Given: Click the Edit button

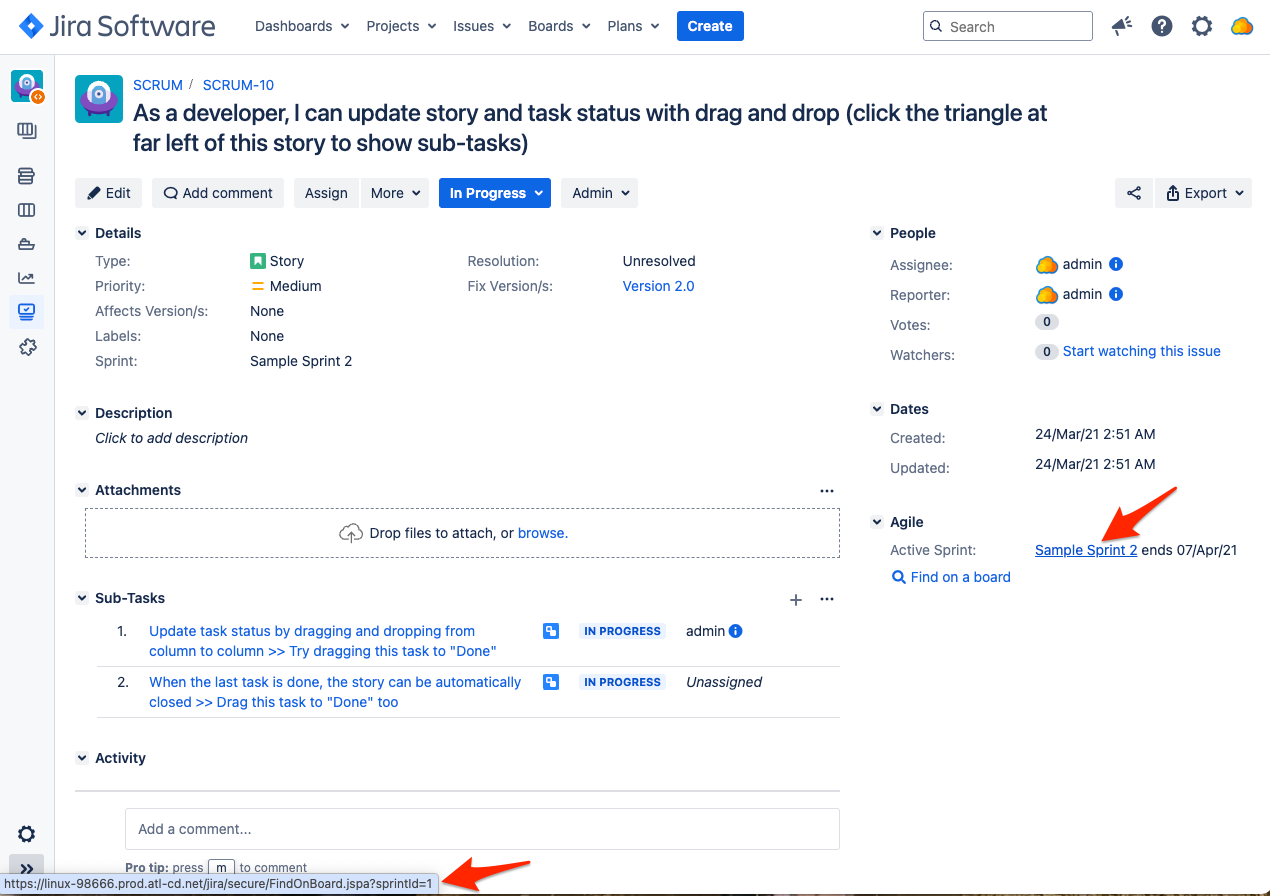Looking at the screenshot, I should point(109,193).
